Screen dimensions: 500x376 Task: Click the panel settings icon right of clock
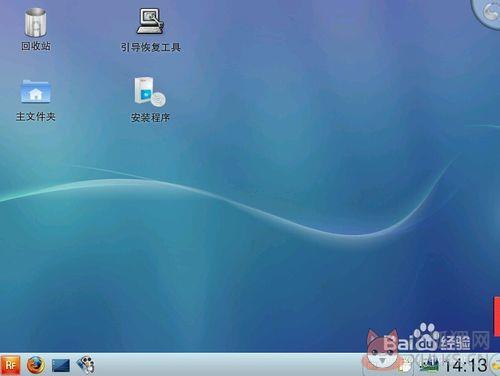[495, 365]
